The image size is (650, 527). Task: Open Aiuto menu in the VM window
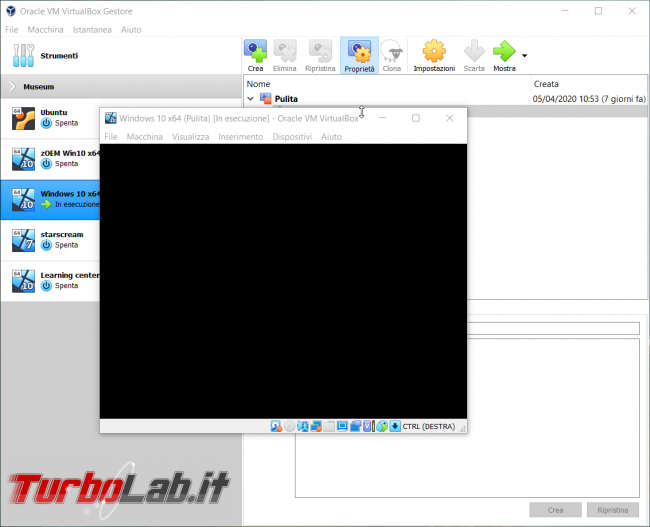pos(331,136)
